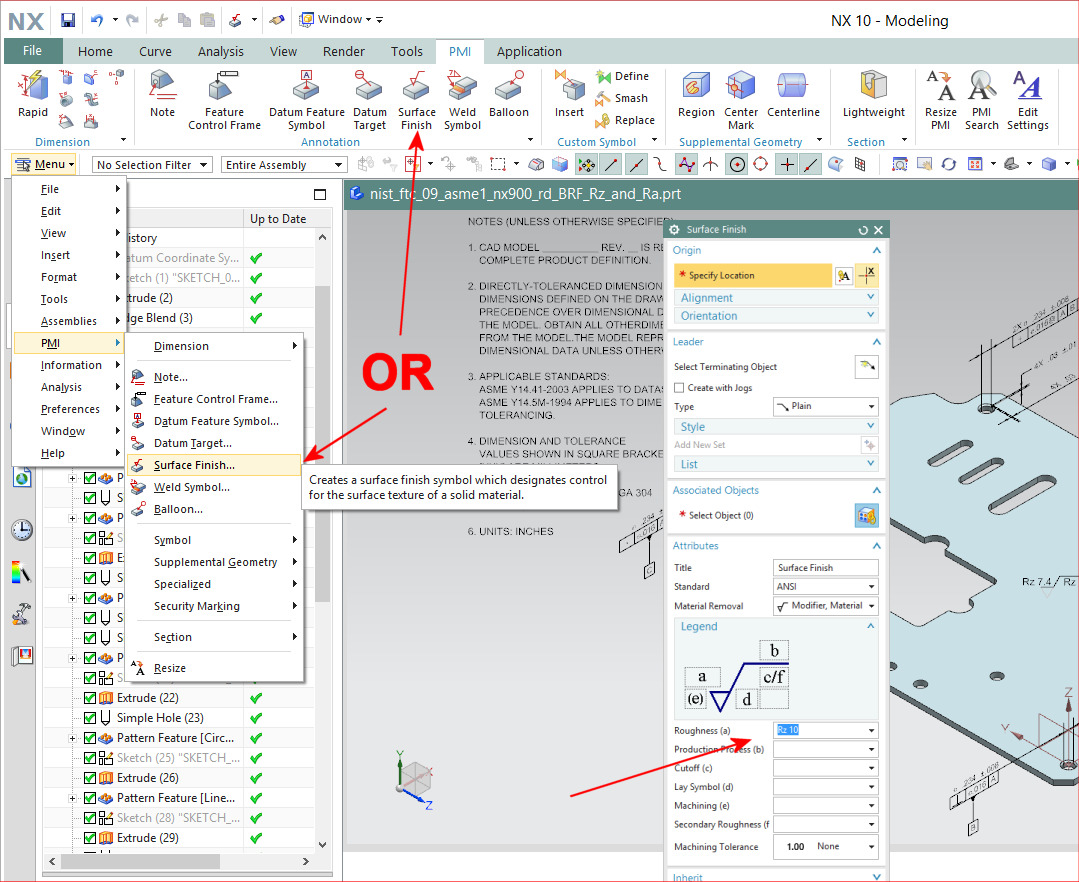This screenshot has width=1079, height=882.
Task: Click the File button
Action: (32, 51)
